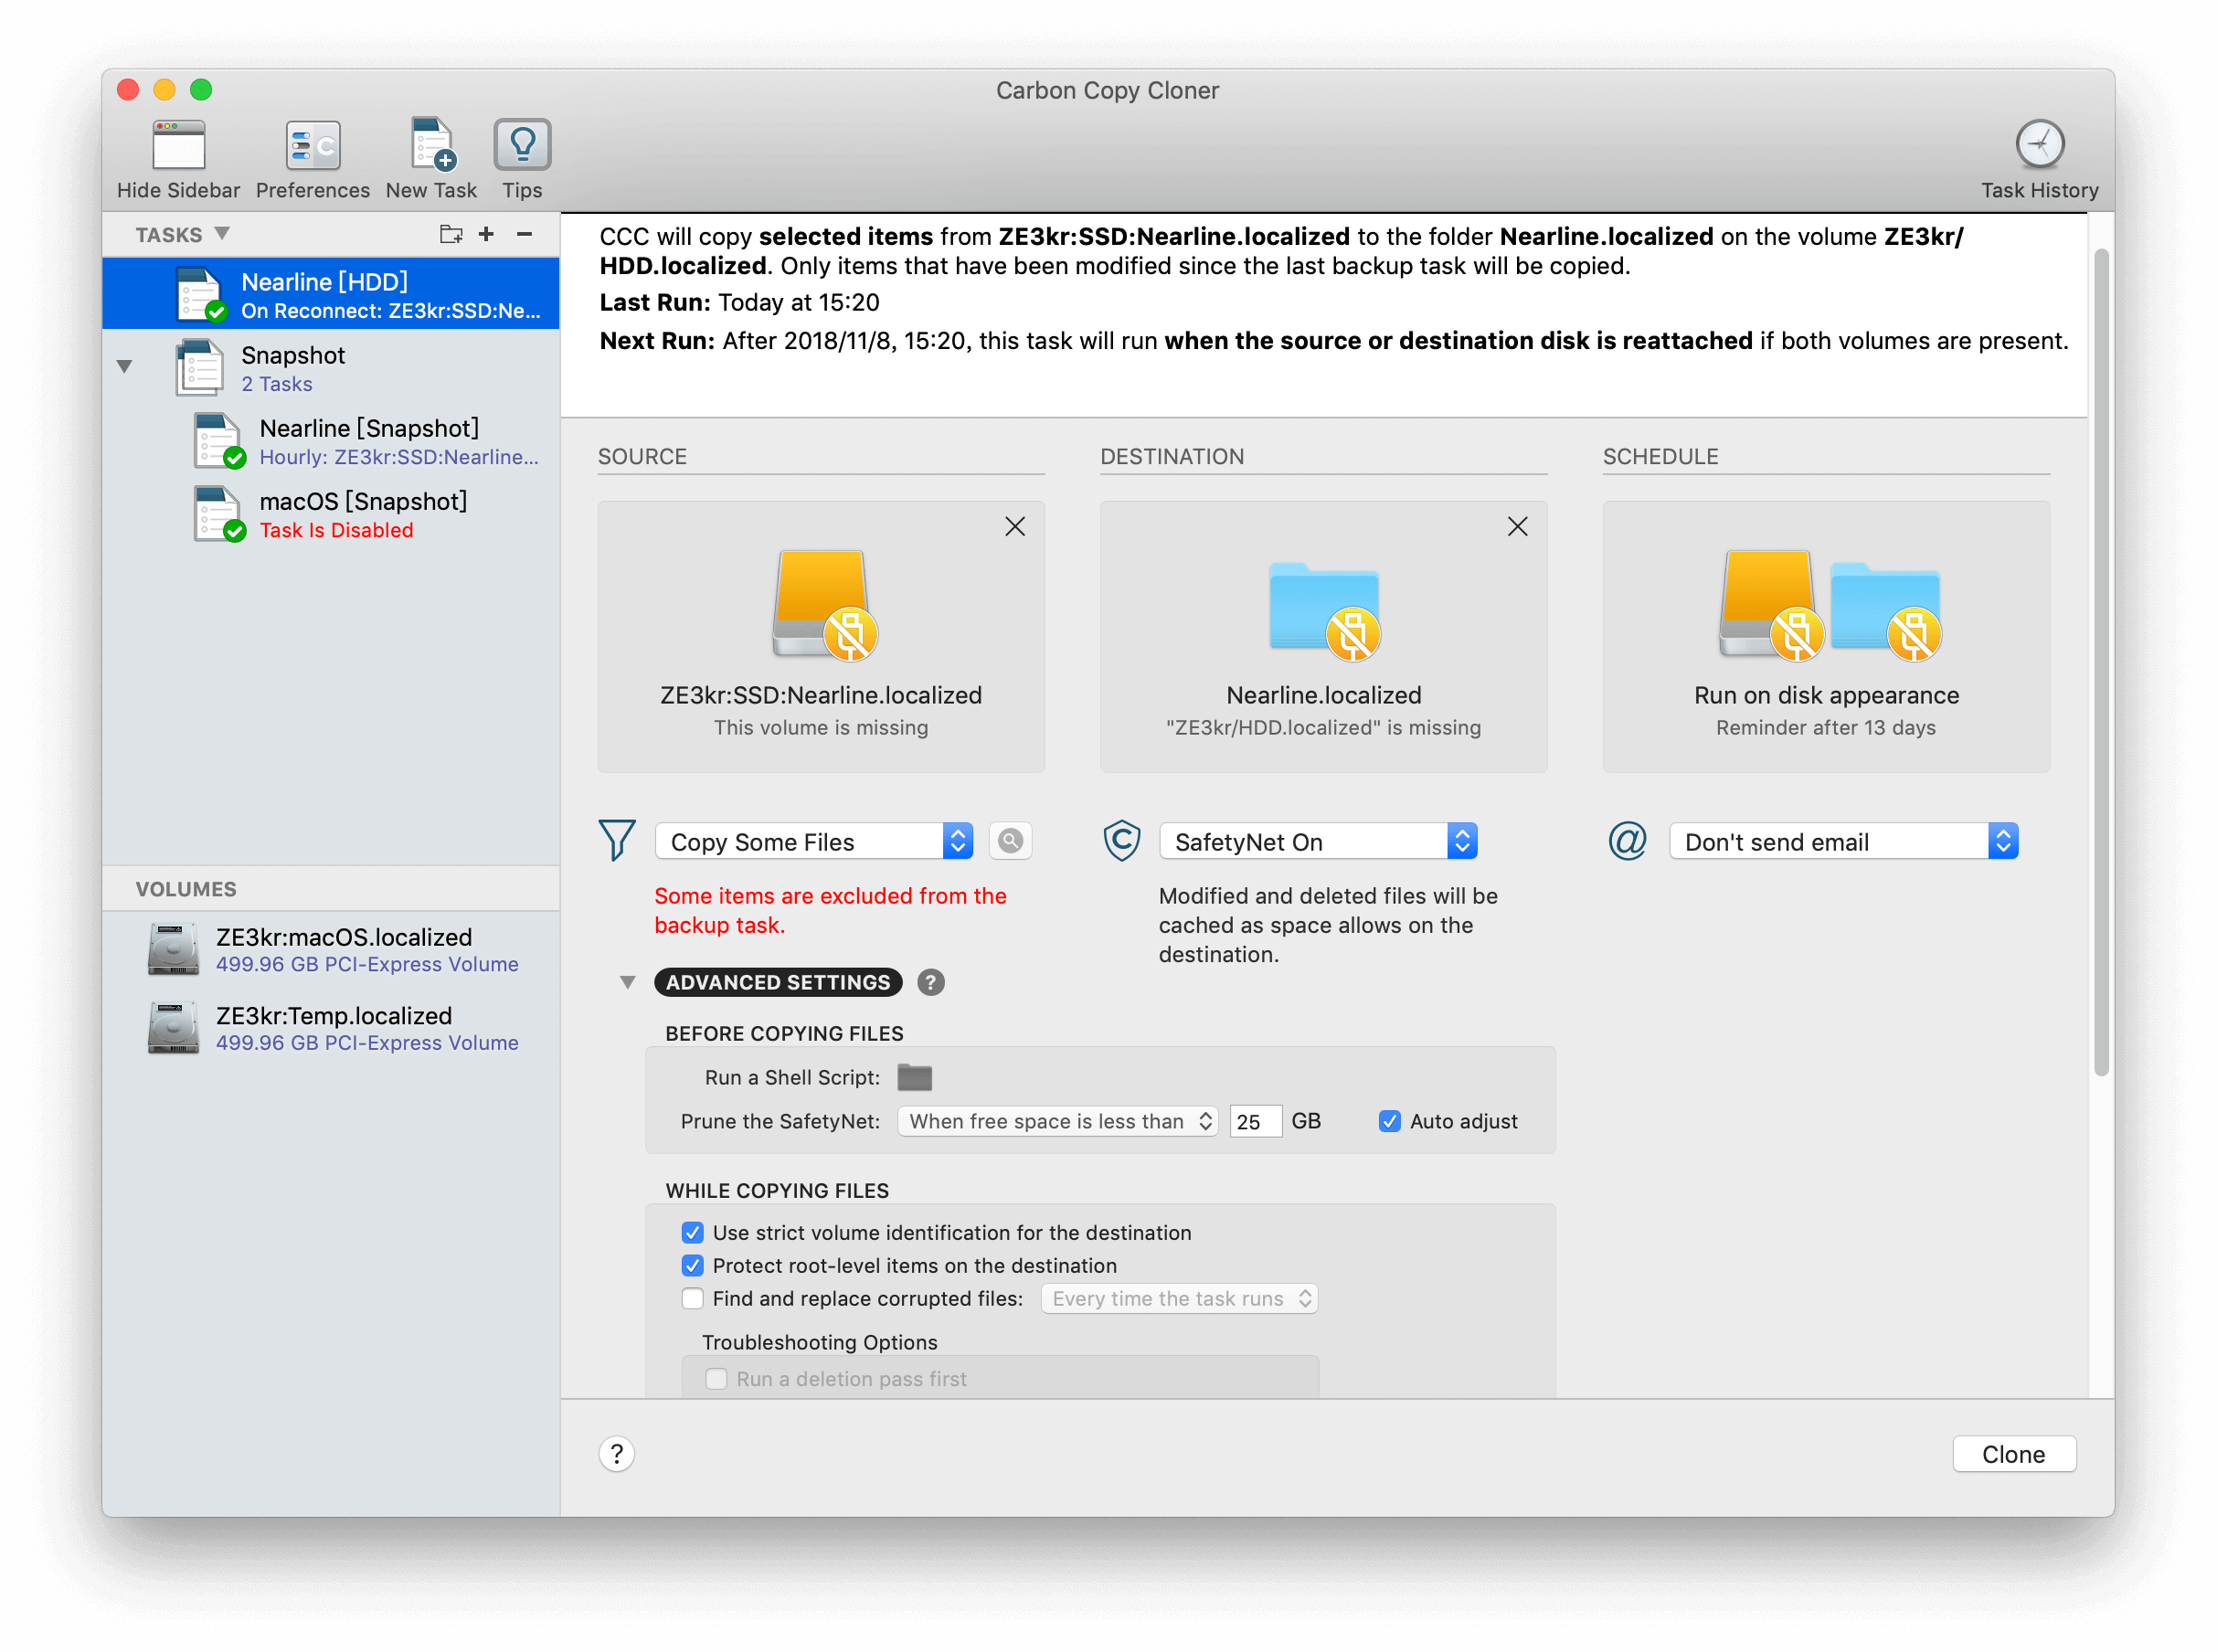Viewport: 2217px width, 1652px height.
Task: Click the source disk icon
Action: coord(823,606)
